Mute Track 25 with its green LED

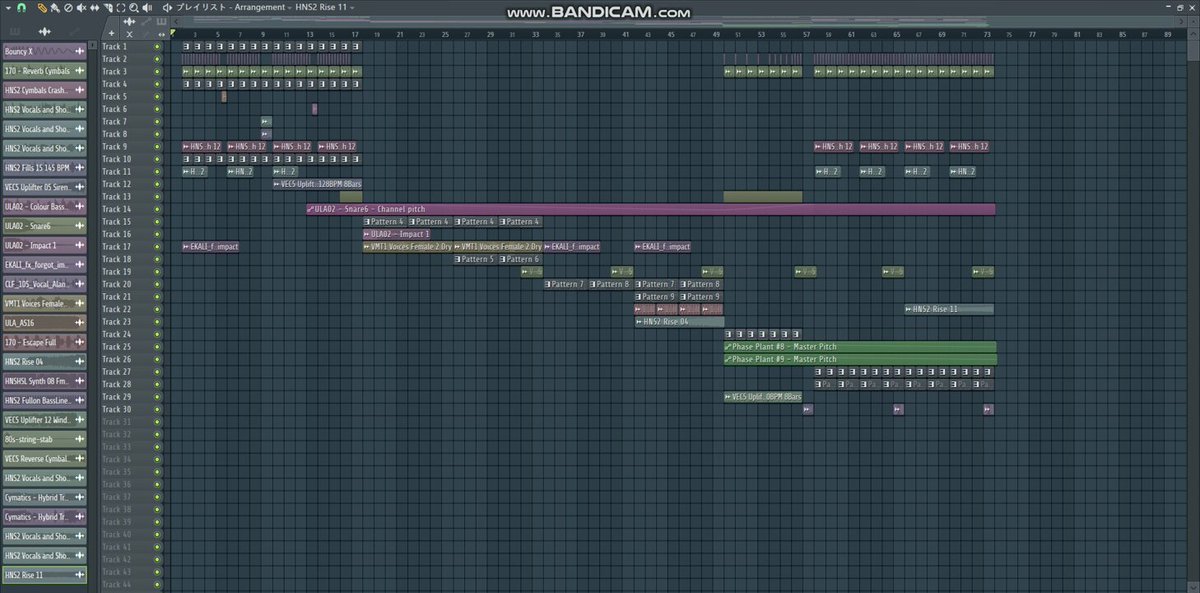tap(157, 347)
